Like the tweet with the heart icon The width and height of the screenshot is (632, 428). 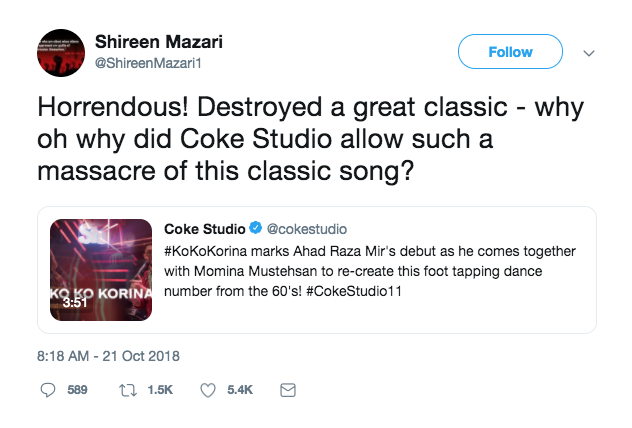click(x=209, y=392)
